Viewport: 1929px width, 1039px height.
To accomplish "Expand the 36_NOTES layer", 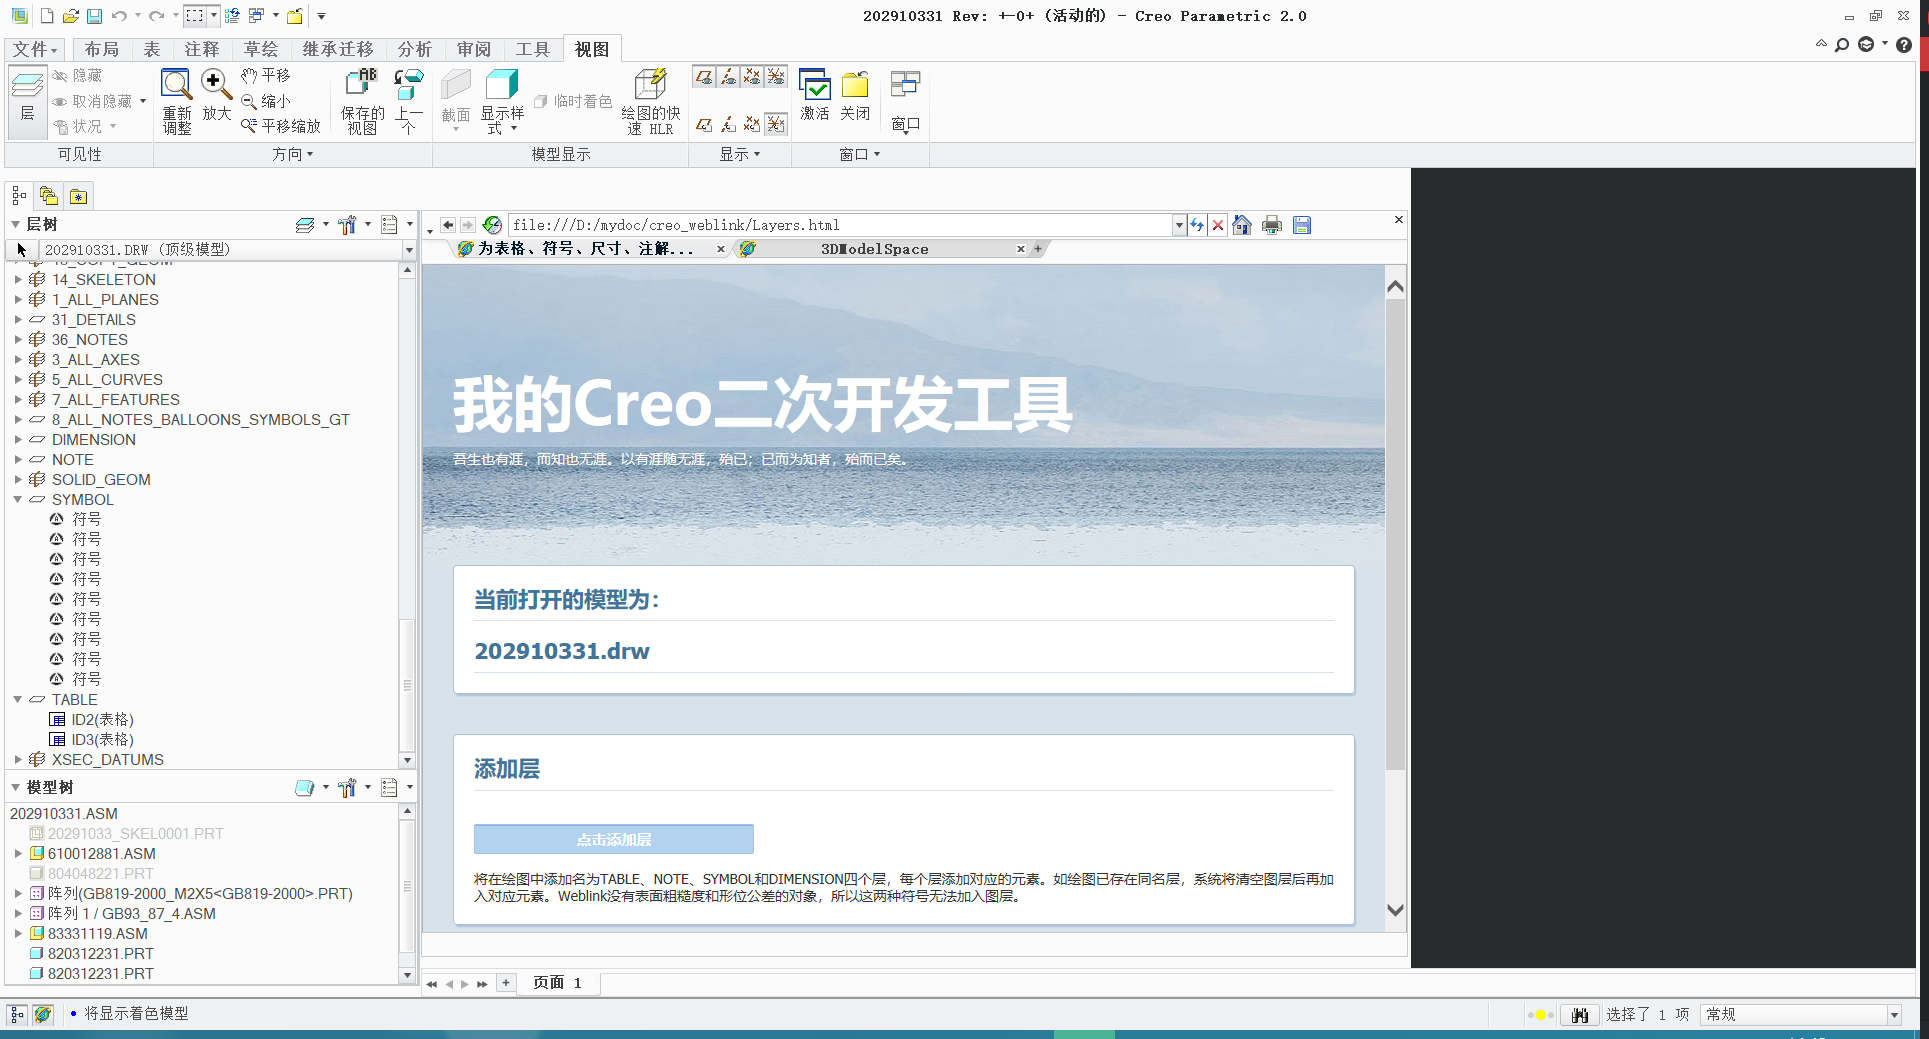I will click(18, 340).
